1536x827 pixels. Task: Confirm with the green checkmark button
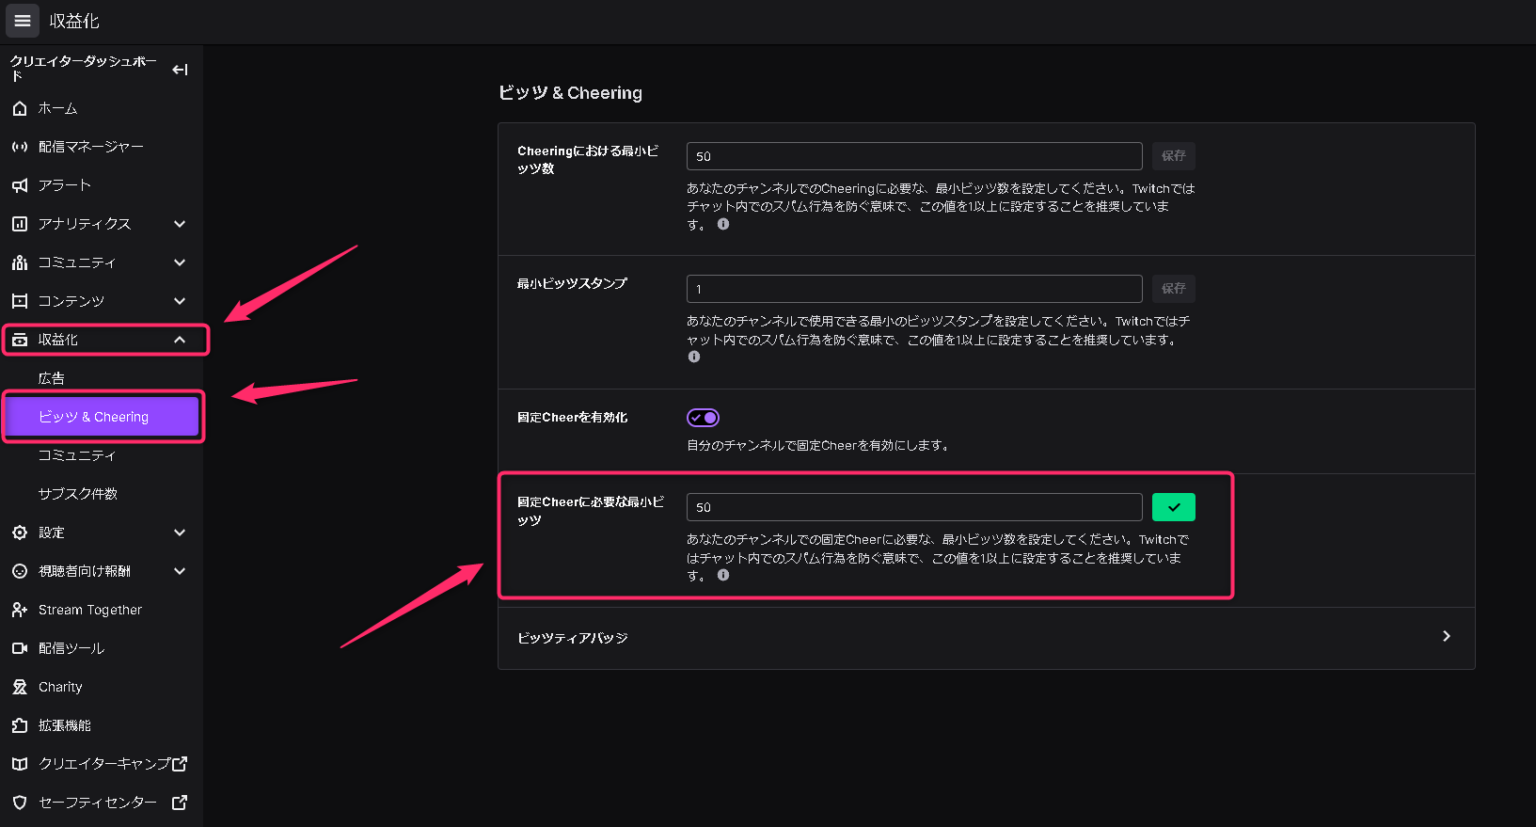tap(1173, 507)
